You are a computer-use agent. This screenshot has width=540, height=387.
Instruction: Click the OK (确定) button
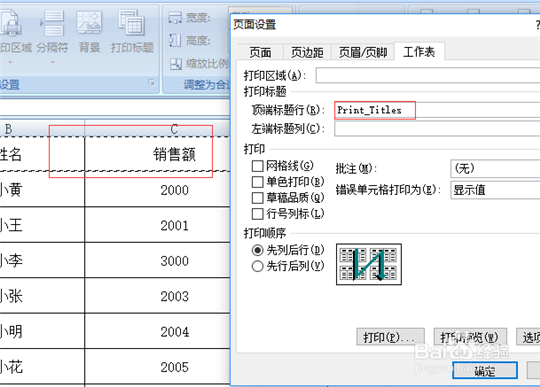point(485,371)
